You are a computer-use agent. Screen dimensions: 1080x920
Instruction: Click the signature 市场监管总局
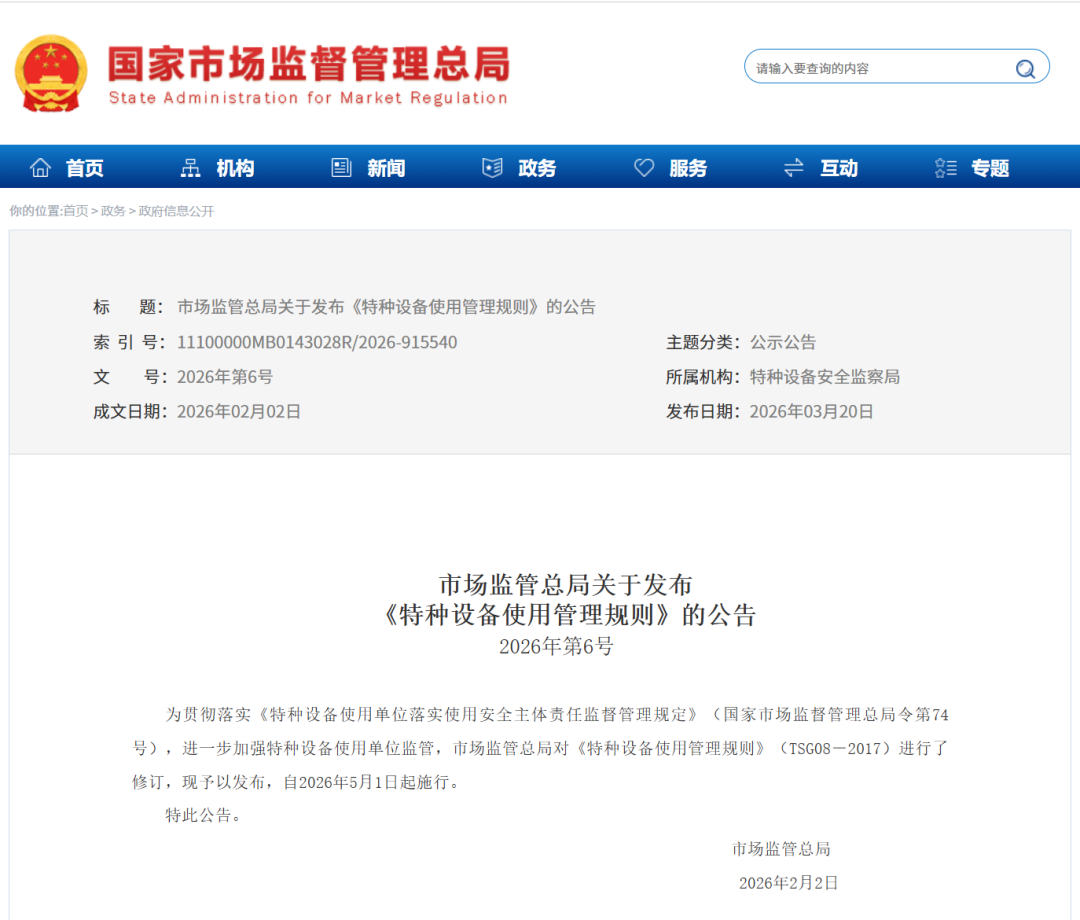781,849
